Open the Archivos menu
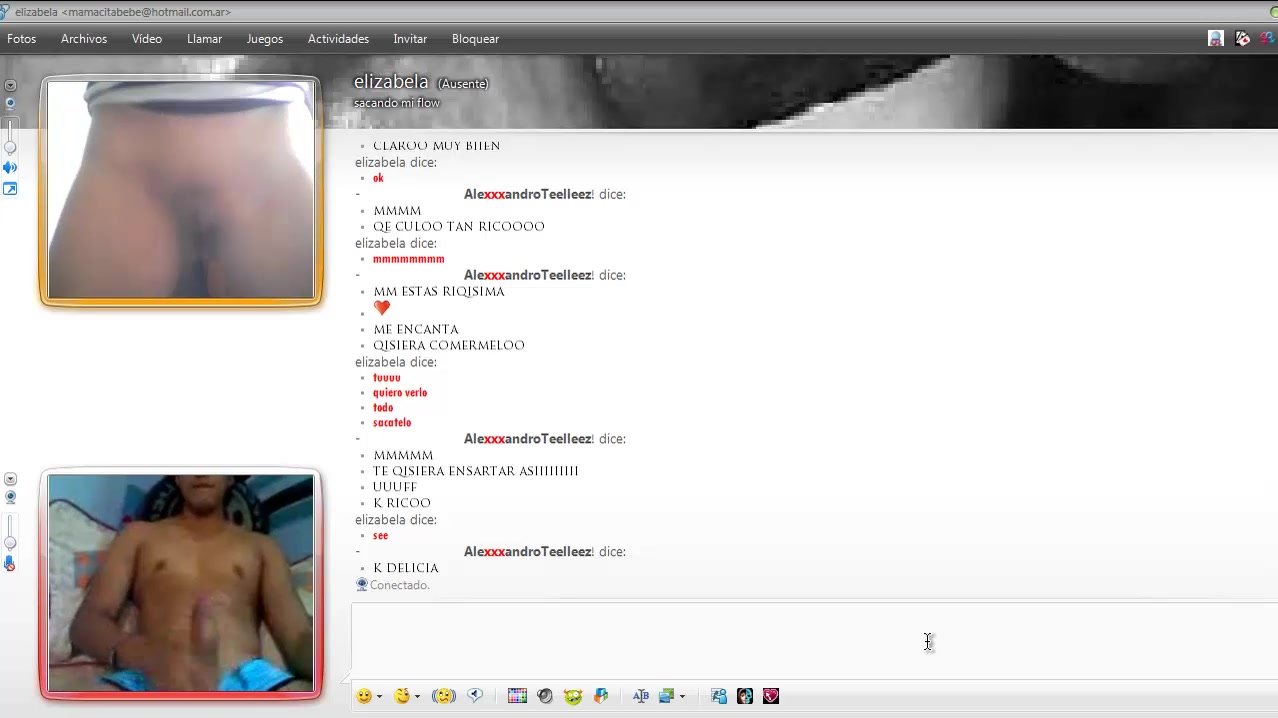1278x718 pixels. point(84,39)
